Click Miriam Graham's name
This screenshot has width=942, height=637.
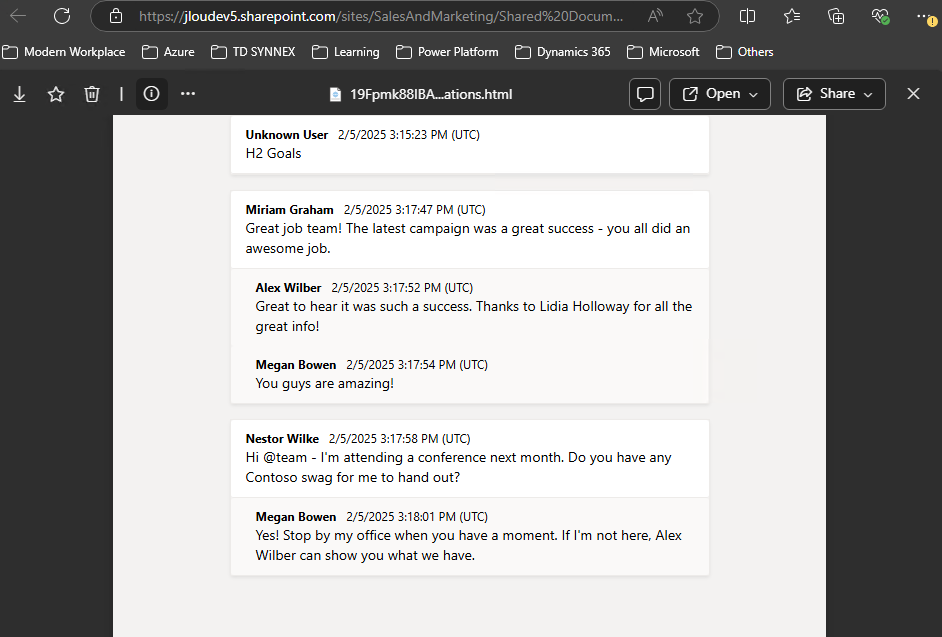pos(290,210)
